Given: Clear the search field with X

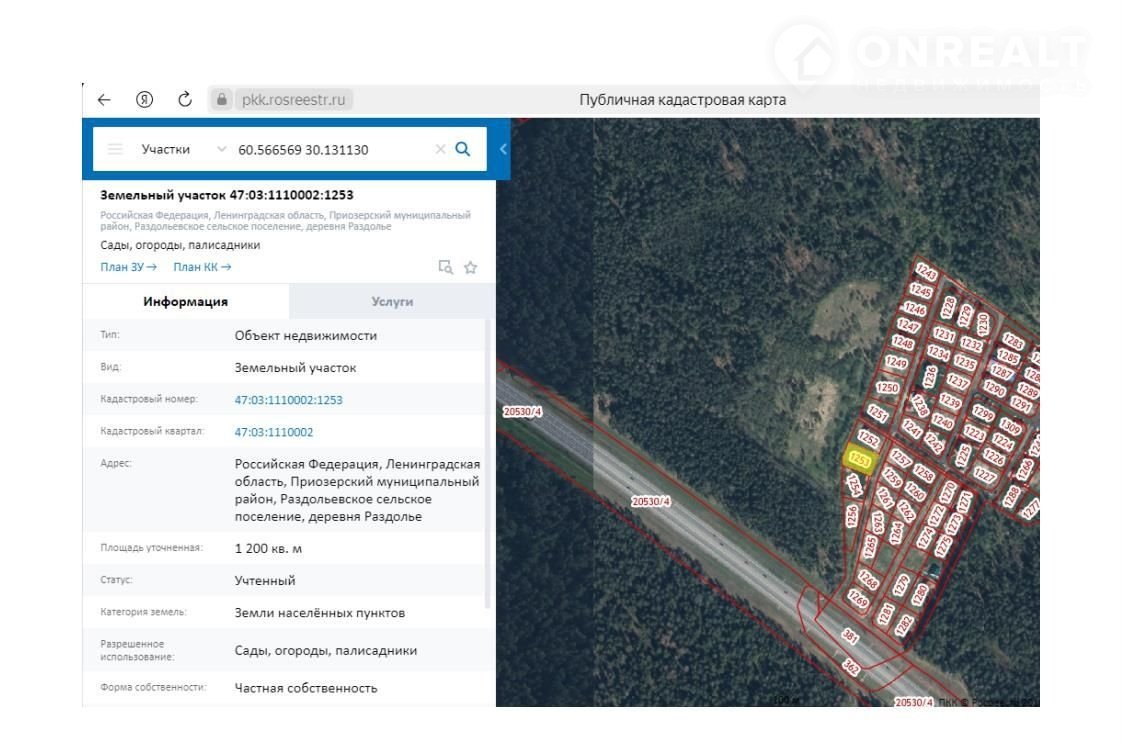Looking at the screenshot, I should coord(439,150).
